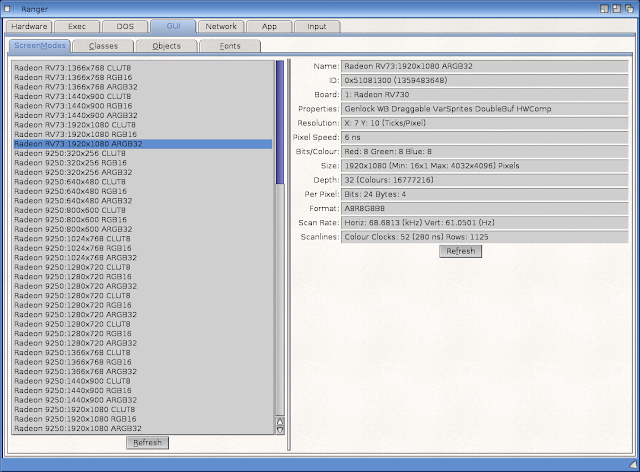The image size is (640, 472).
Task: Select Radeon RV73:1366x768 CLUT8 entry
Action: click(x=143, y=68)
